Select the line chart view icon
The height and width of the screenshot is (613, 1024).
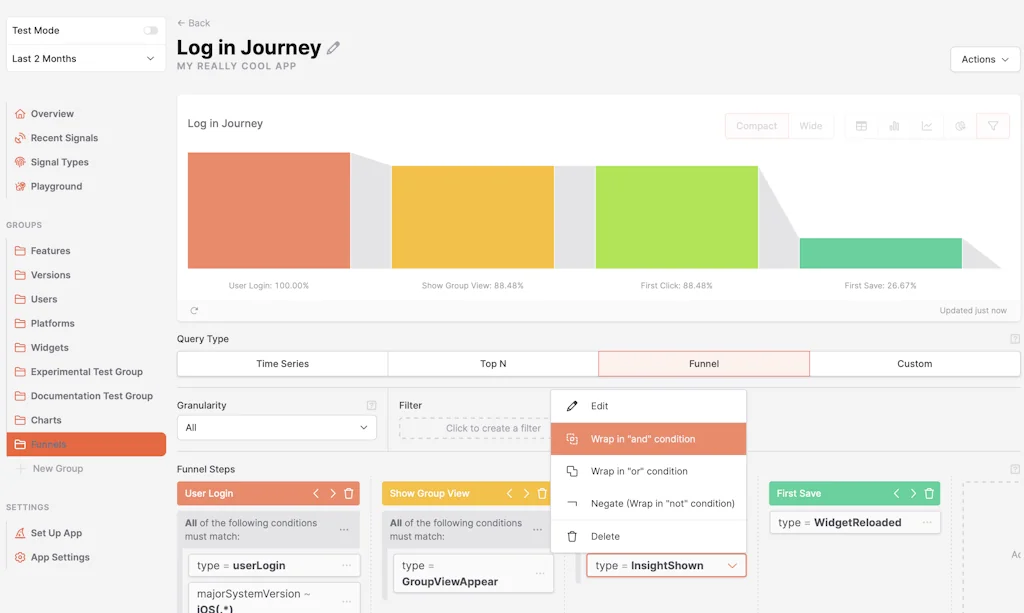point(927,126)
